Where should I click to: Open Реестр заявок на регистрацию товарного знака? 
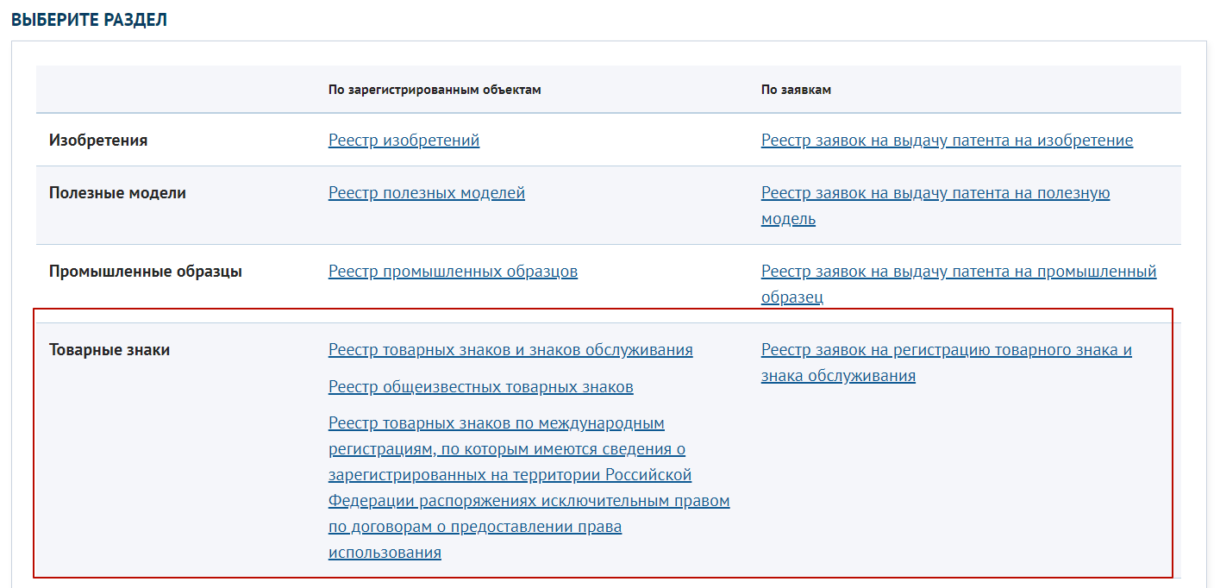tap(946, 363)
